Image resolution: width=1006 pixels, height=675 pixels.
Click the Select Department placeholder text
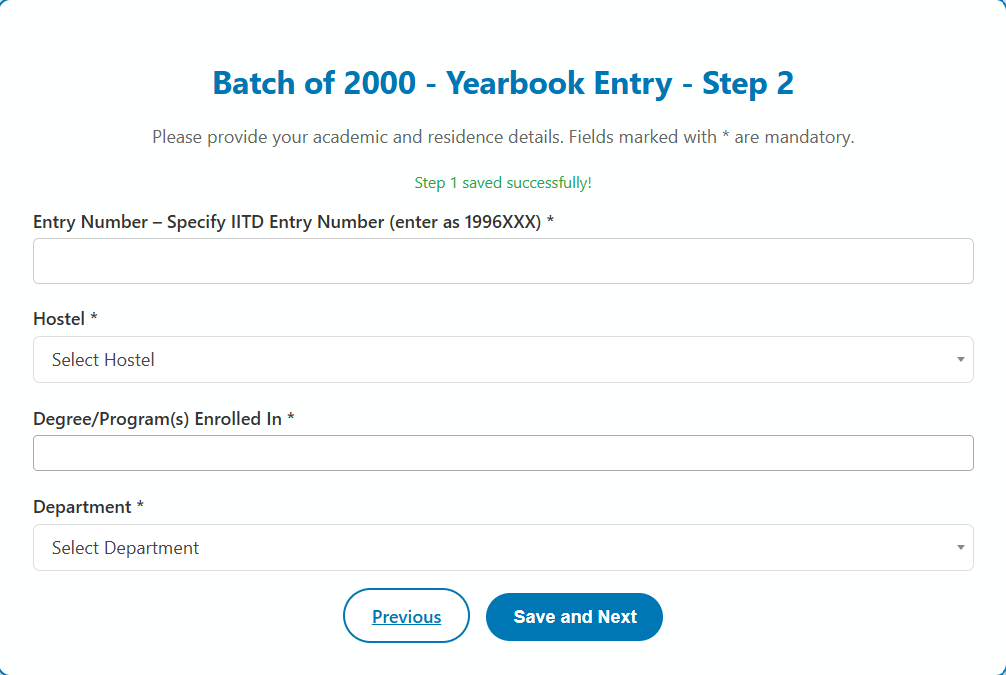point(125,548)
